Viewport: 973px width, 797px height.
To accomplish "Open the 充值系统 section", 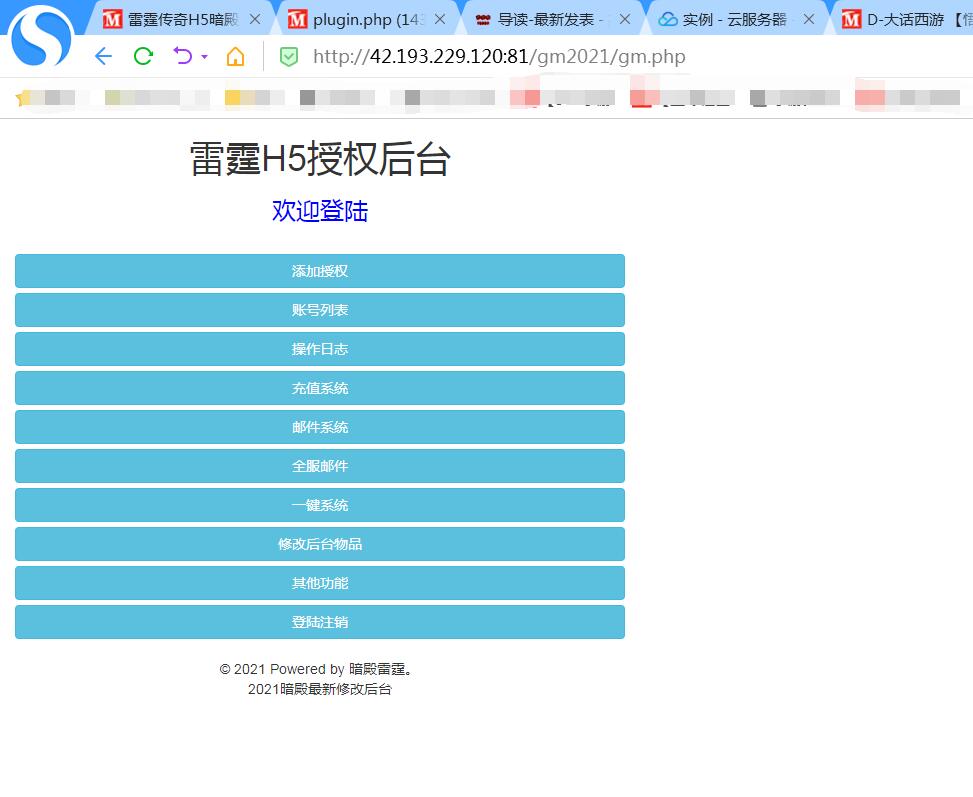I will 320,388.
